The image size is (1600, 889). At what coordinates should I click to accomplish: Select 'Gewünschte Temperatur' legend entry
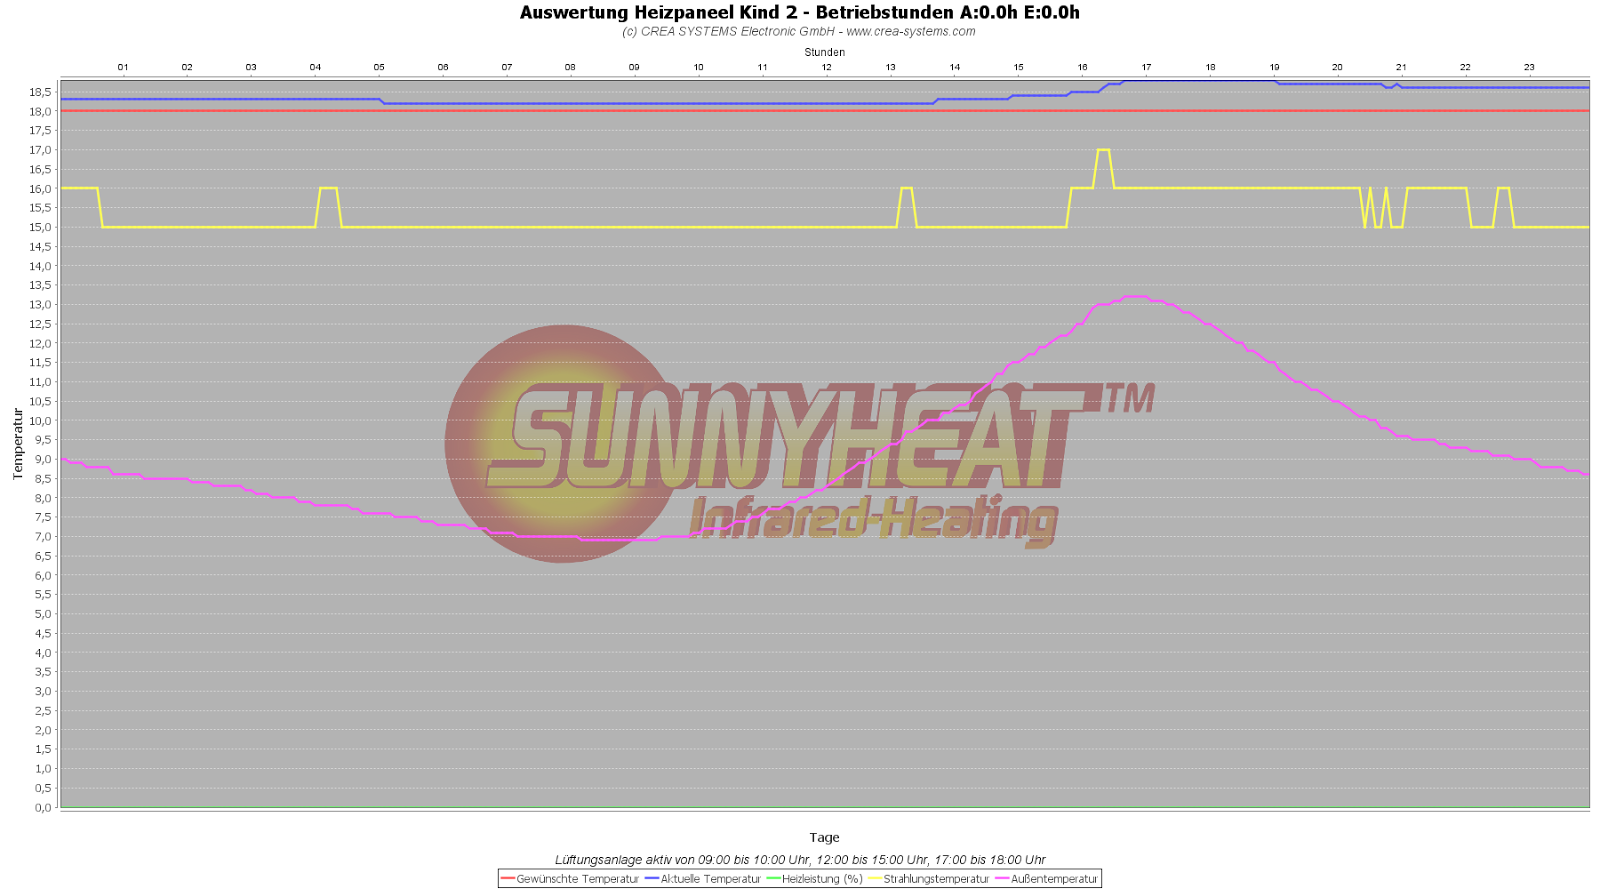577,879
